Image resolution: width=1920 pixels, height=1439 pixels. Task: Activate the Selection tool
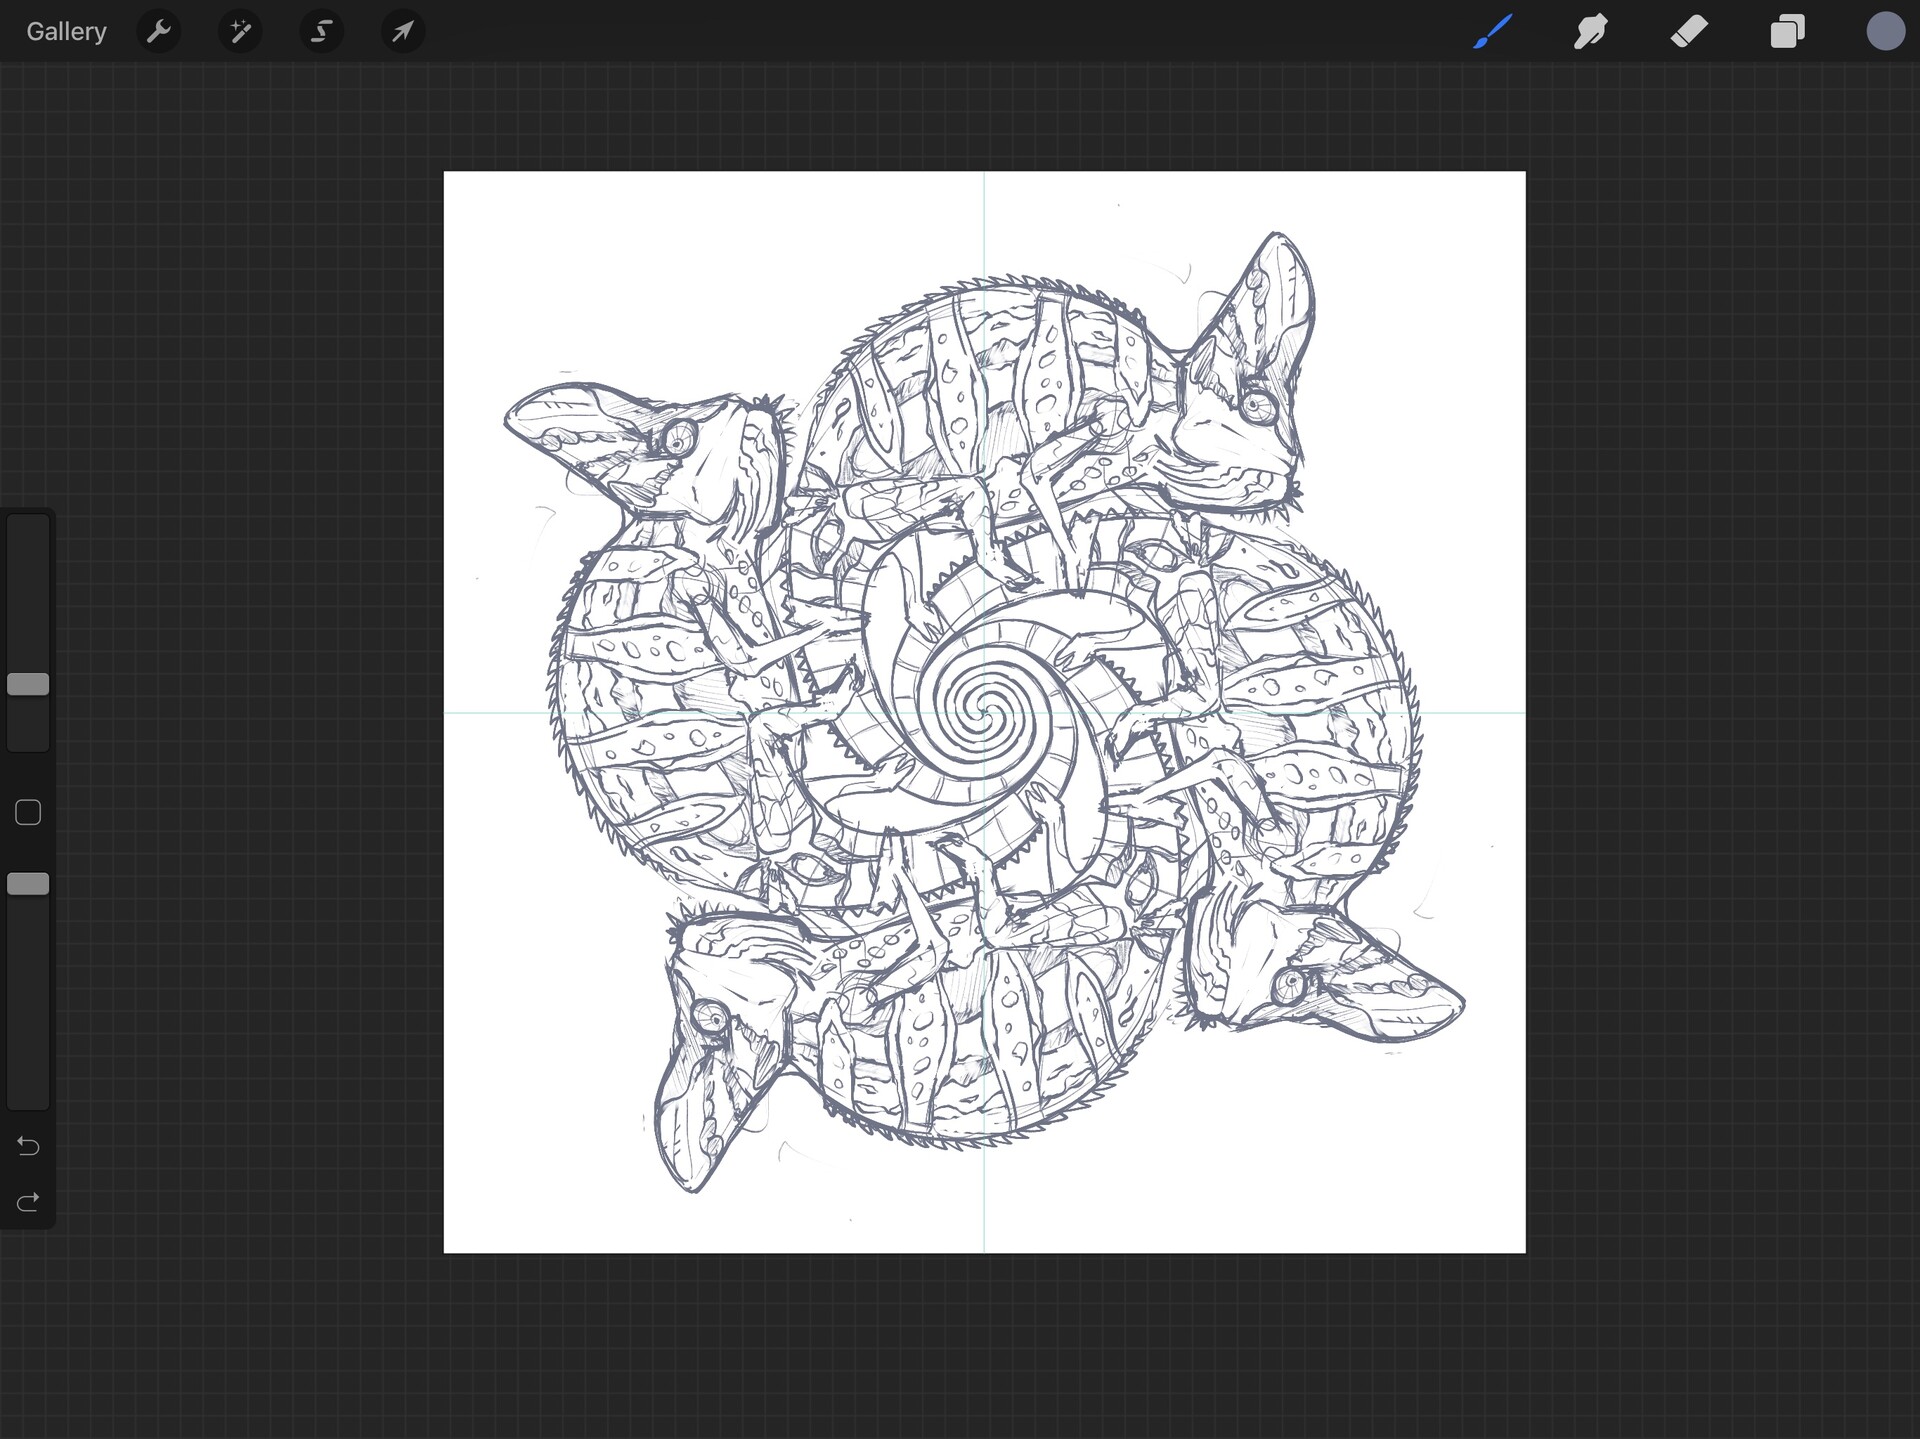tap(321, 31)
